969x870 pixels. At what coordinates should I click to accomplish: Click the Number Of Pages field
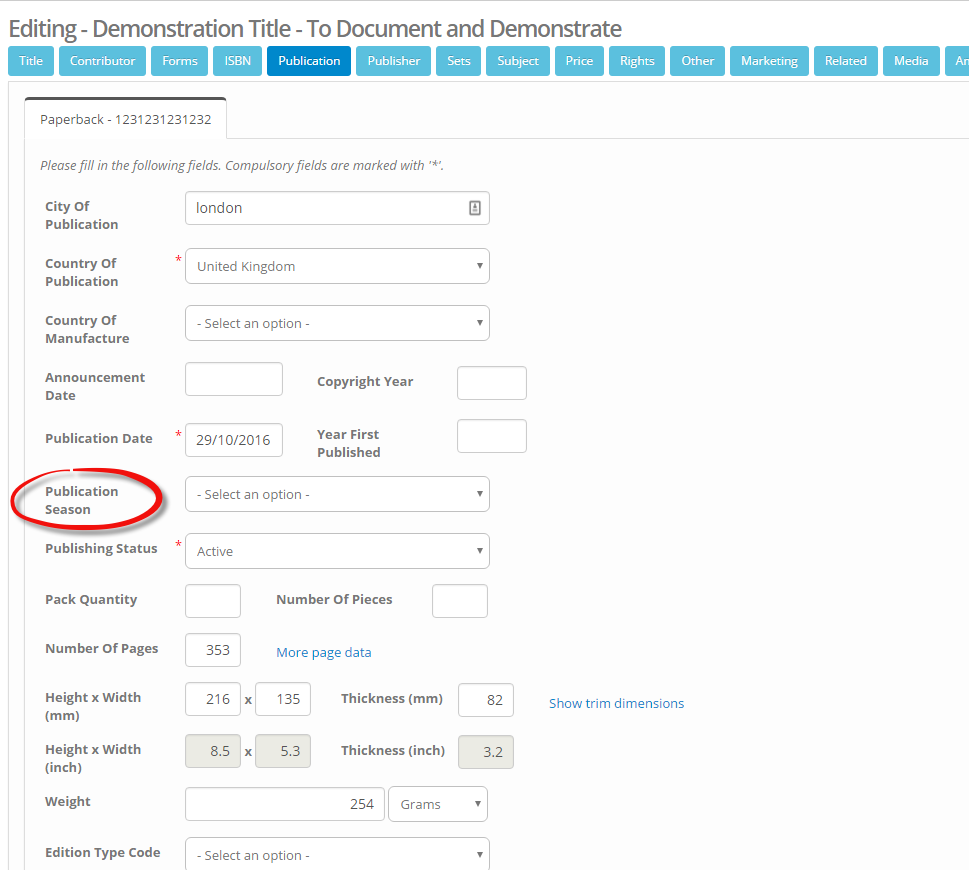tap(213, 650)
